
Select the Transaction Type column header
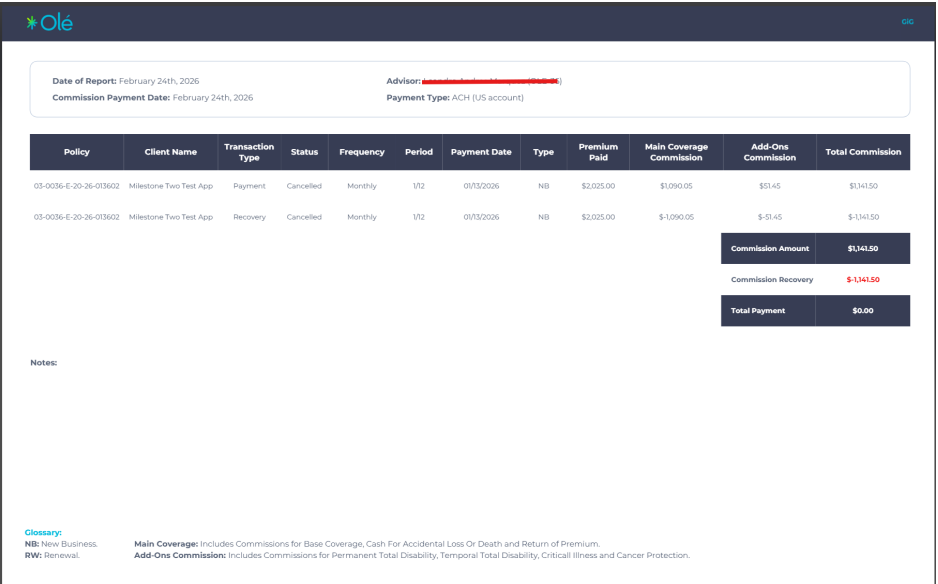tap(249, 152)
